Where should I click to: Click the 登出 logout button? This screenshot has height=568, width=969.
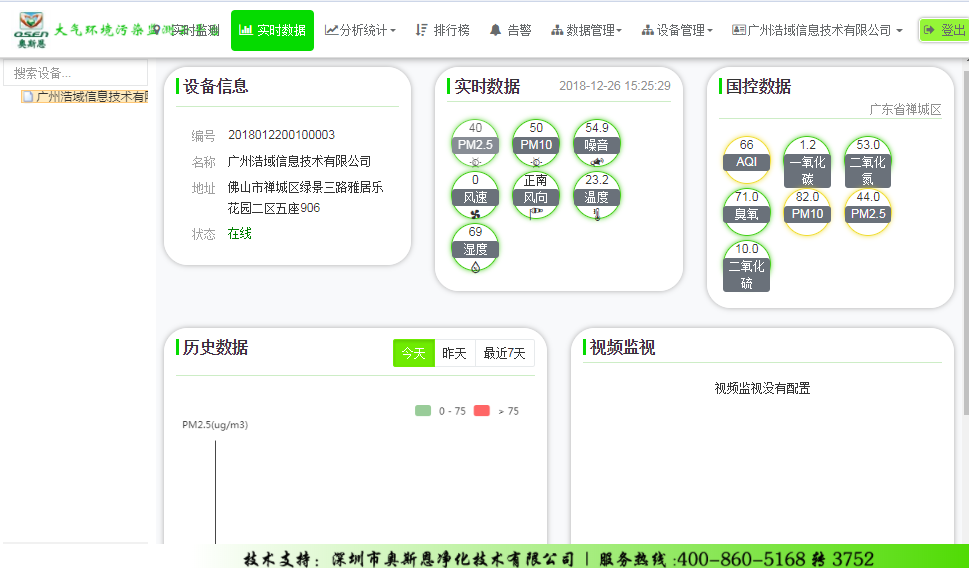click(x=943, y=30)
